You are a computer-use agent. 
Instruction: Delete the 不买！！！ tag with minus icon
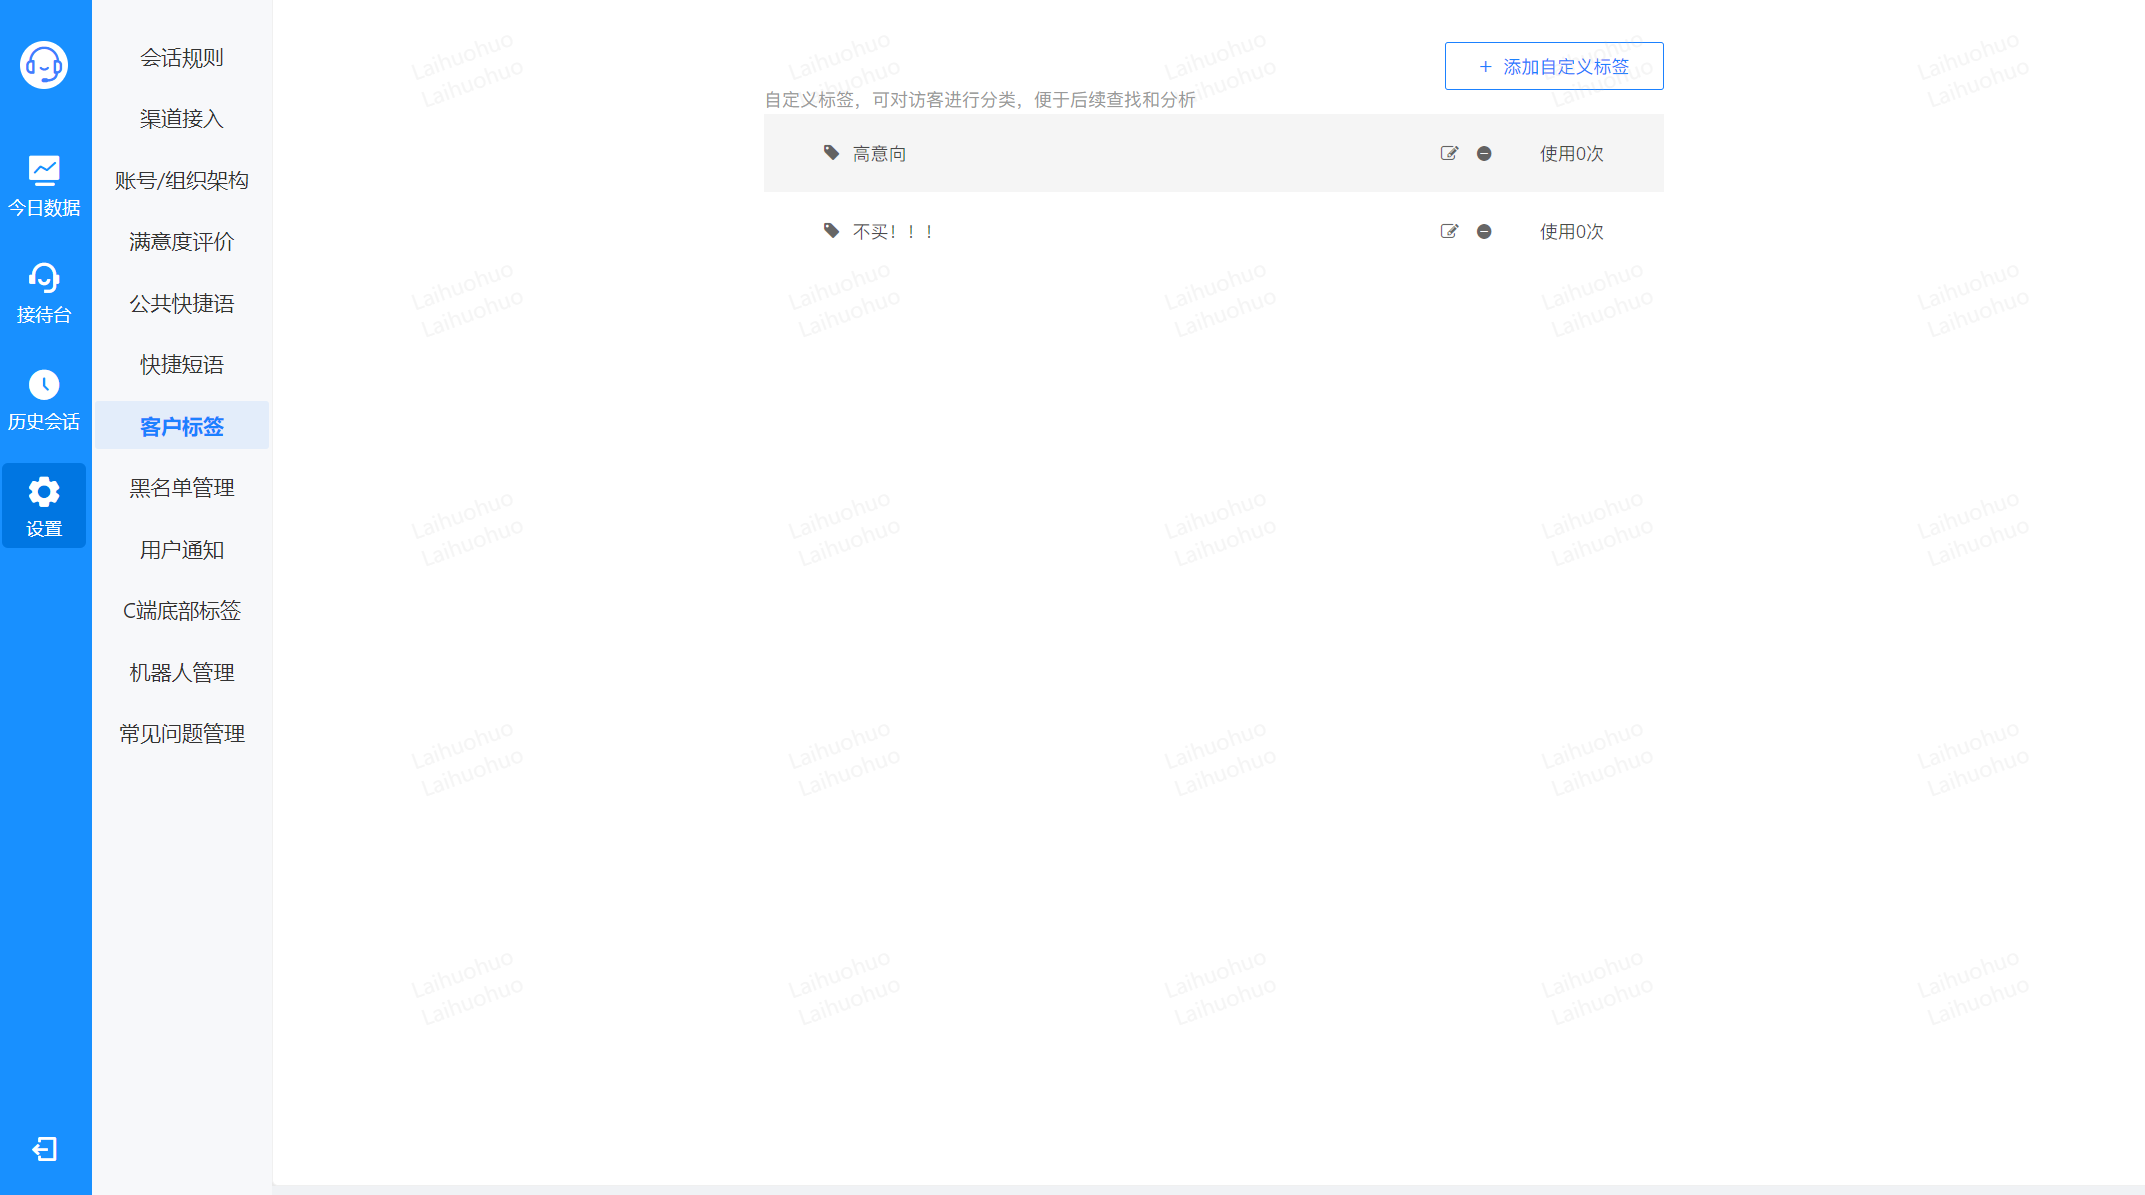pyautogui.click(x=1484, y=231)
